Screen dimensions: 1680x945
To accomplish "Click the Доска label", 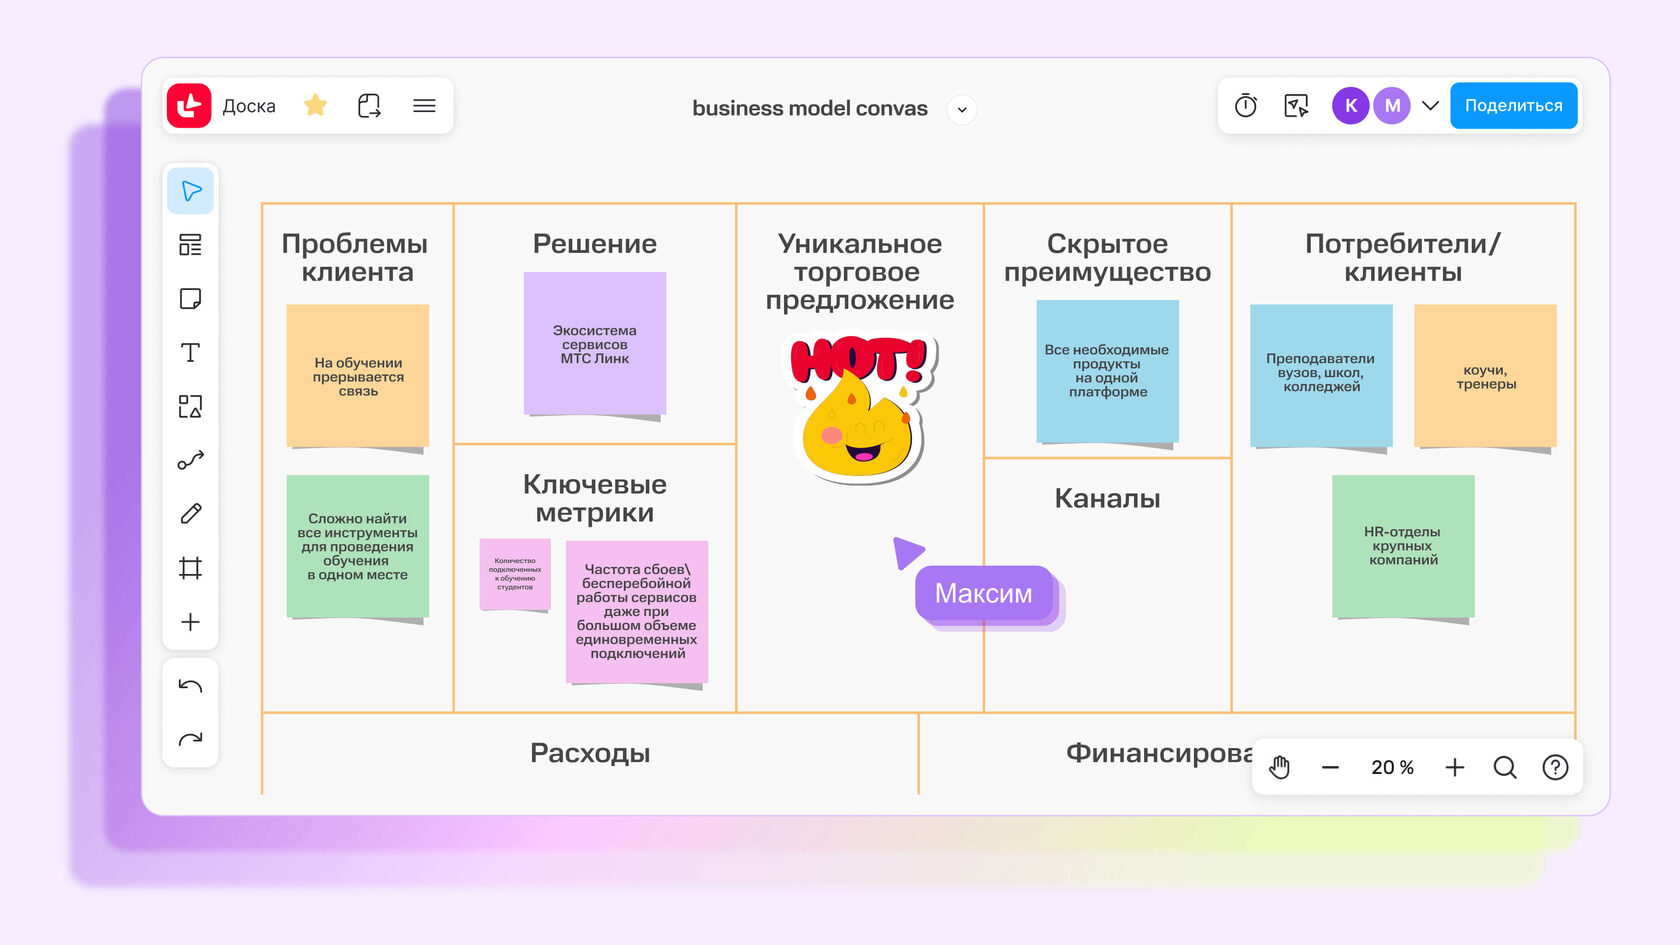I will click(x=249, y=105).
